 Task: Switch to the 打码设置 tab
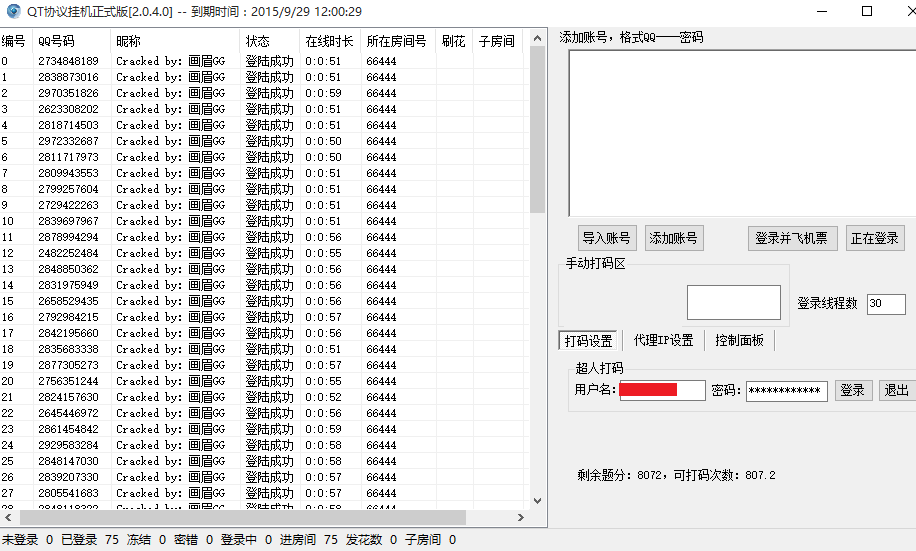[588, 341]
